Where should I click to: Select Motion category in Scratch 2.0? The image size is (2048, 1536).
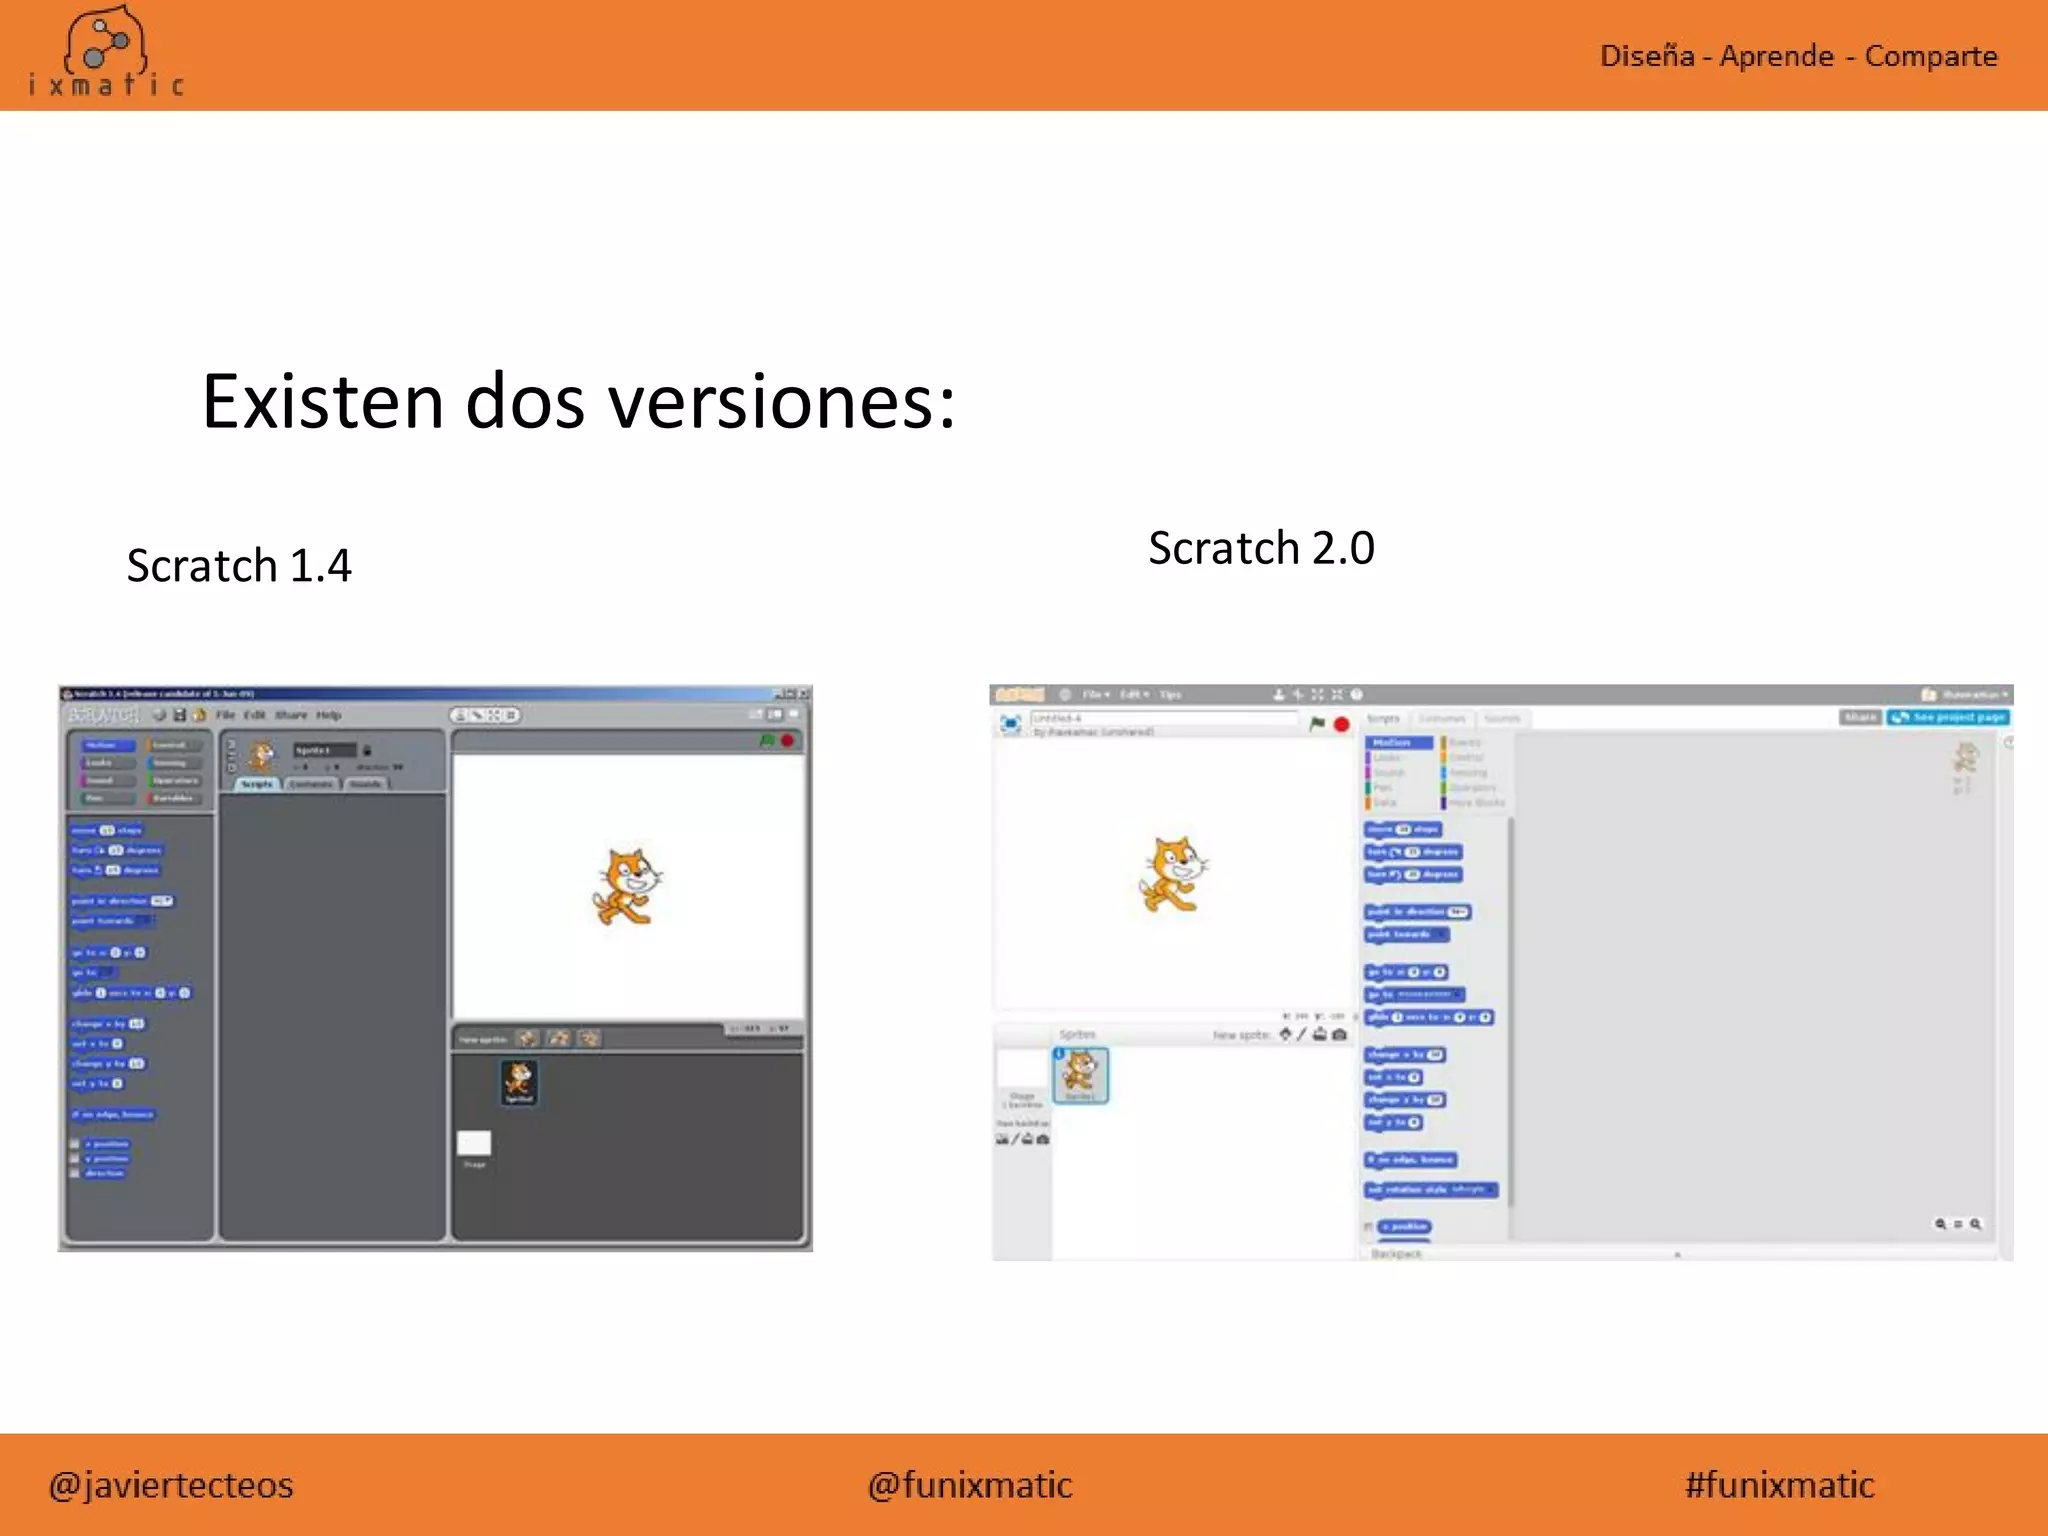pos(1398,742)
